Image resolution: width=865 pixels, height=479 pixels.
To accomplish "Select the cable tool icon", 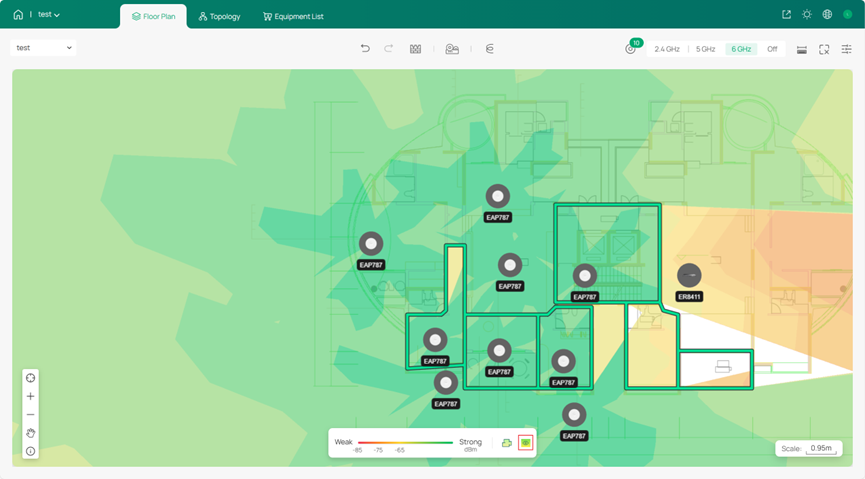I will pos(489,49).
